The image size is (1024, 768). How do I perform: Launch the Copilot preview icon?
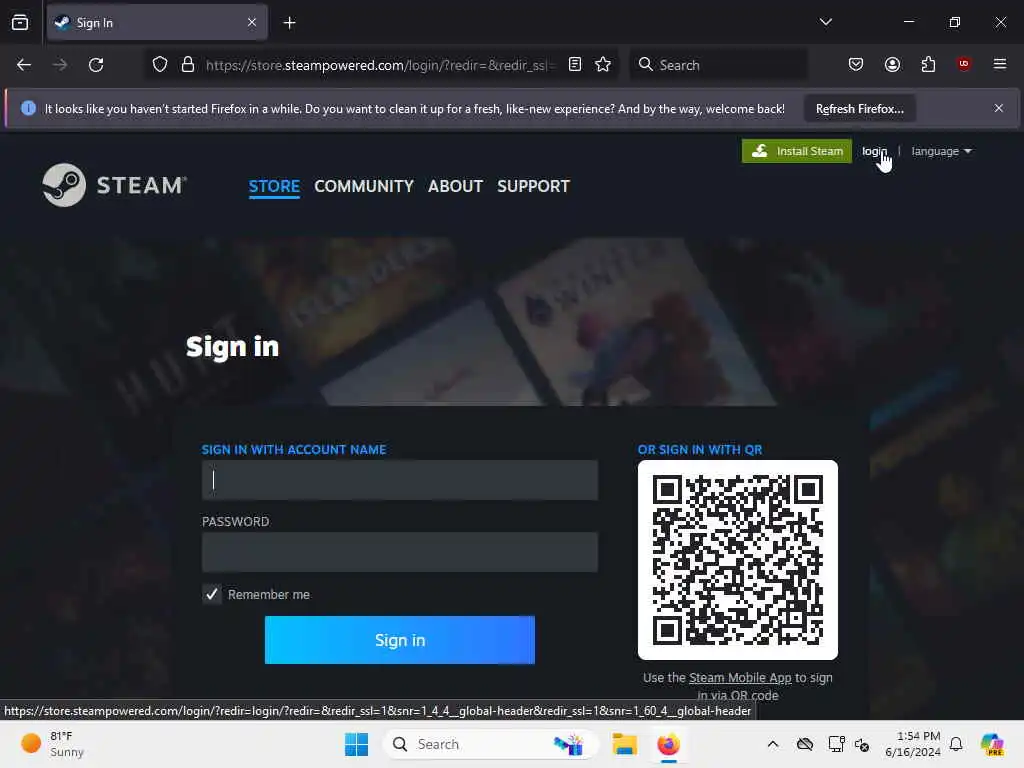coord(992,744)
